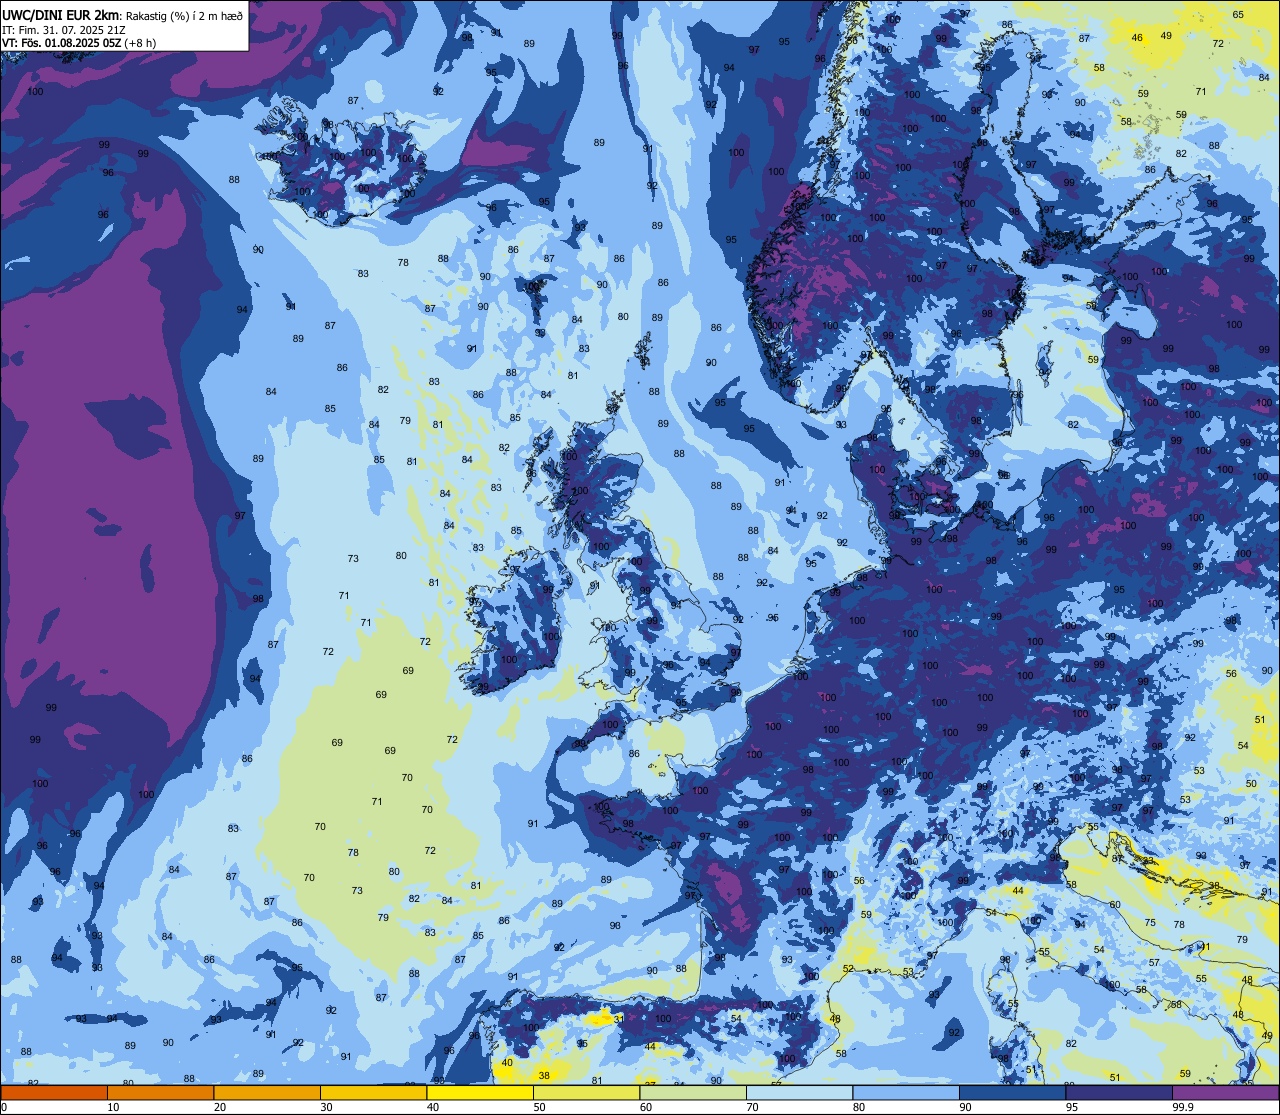Viewport: 1280px width, 1115px height.
Task: Click the '80' tick label under the legend
Action: click(859, 1107)
